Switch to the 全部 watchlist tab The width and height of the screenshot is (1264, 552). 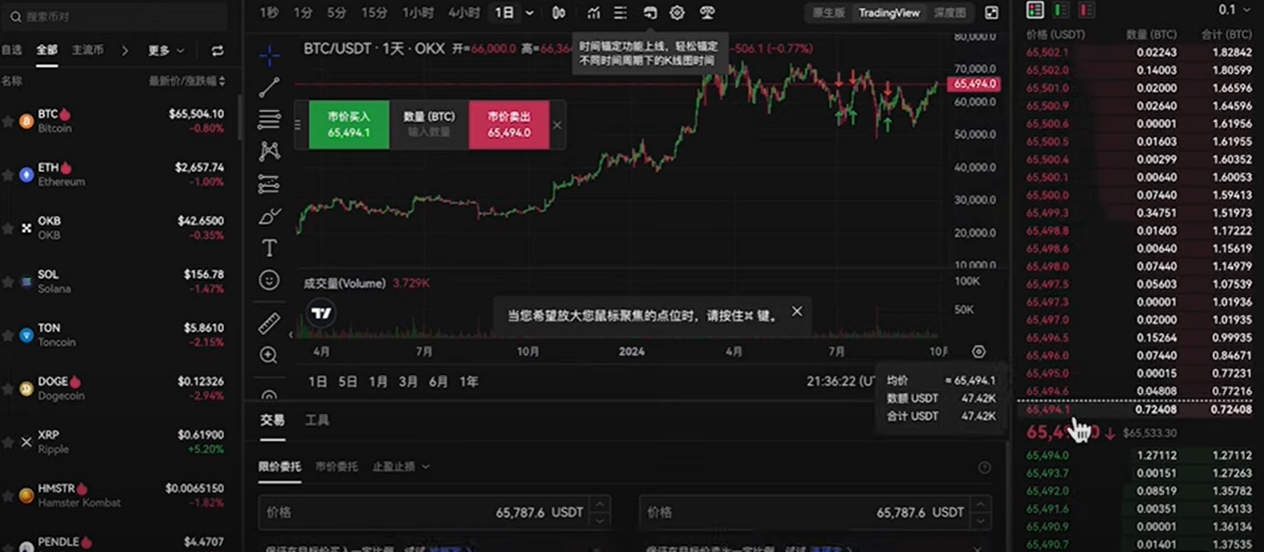point(47,50)
